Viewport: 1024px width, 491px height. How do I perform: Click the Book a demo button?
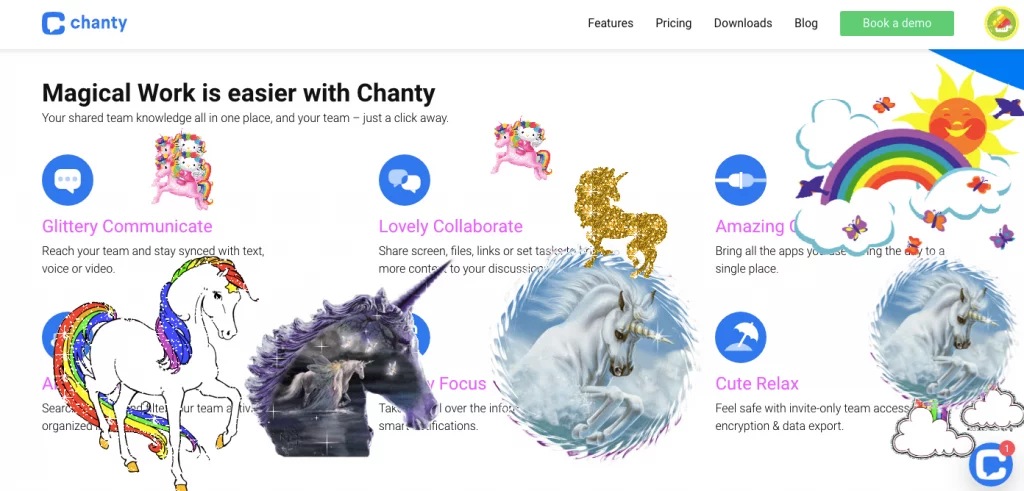point(897,23)
